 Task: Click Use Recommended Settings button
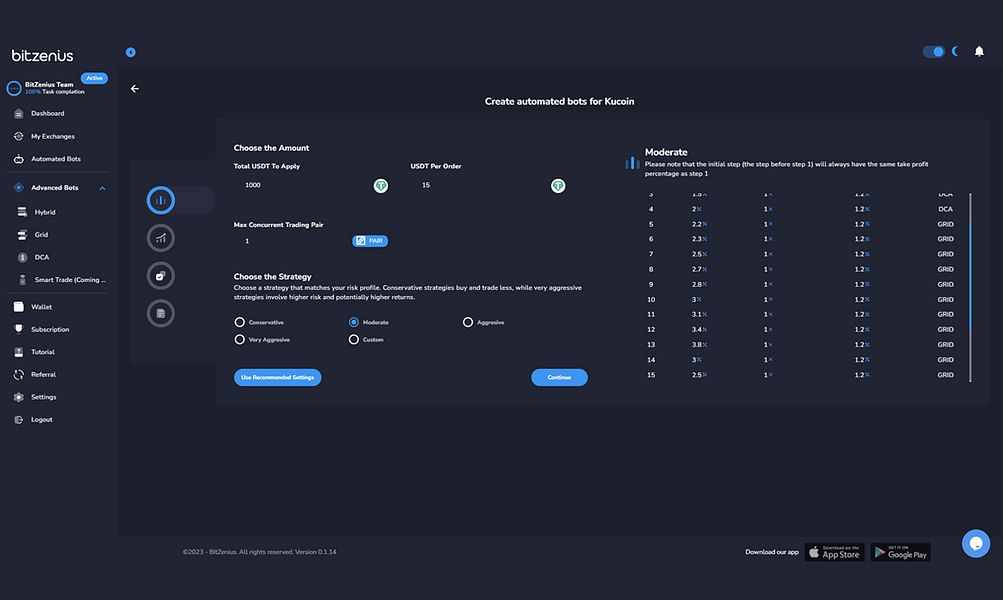point(278,377)
